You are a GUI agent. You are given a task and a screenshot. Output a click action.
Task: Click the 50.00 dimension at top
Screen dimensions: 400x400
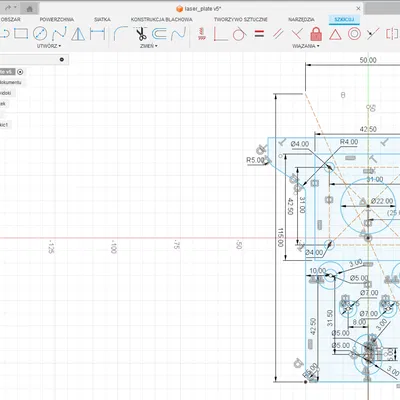(x=368, y=60)
